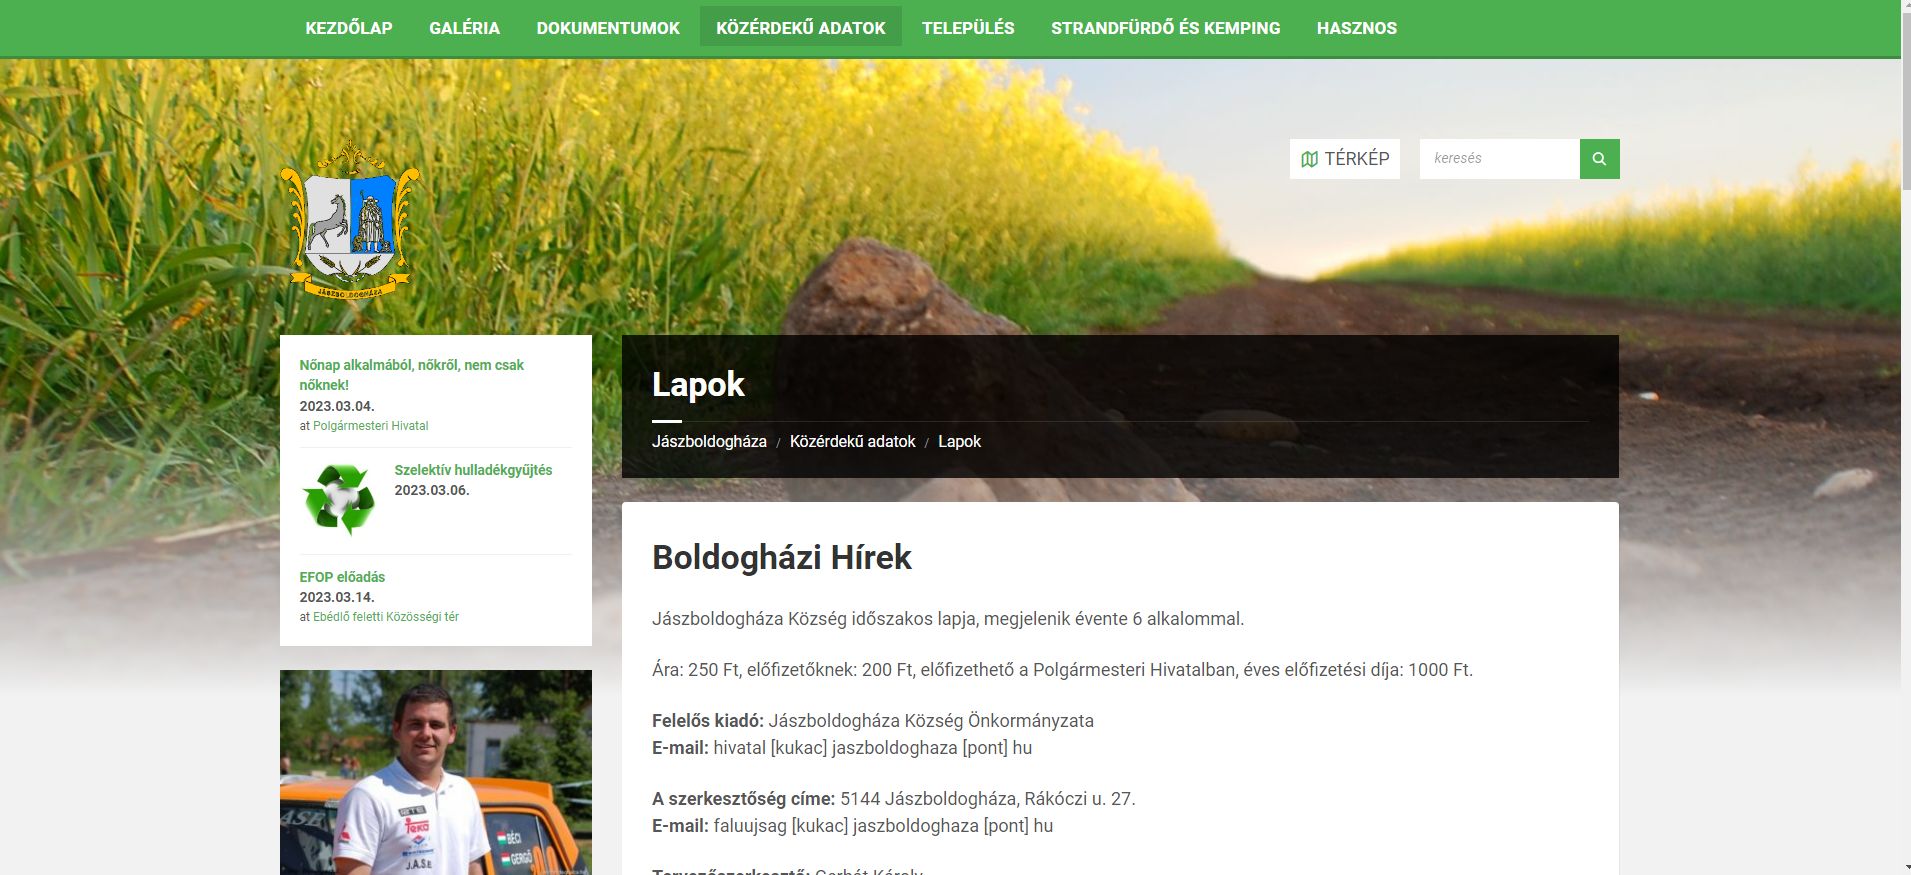The image size is (1911, 875).
Task: Open the KEZDŐLAP menu item
Action: tap(349, 28)
